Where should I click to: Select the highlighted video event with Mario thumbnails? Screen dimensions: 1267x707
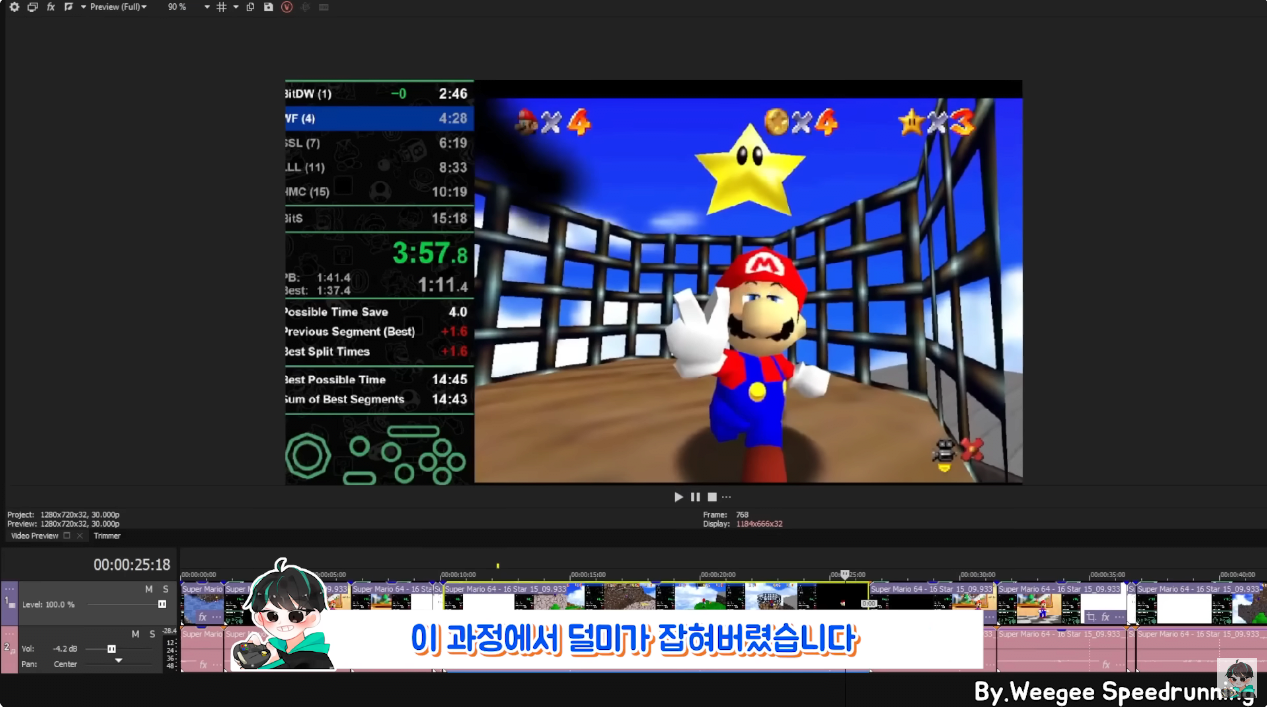656,596
